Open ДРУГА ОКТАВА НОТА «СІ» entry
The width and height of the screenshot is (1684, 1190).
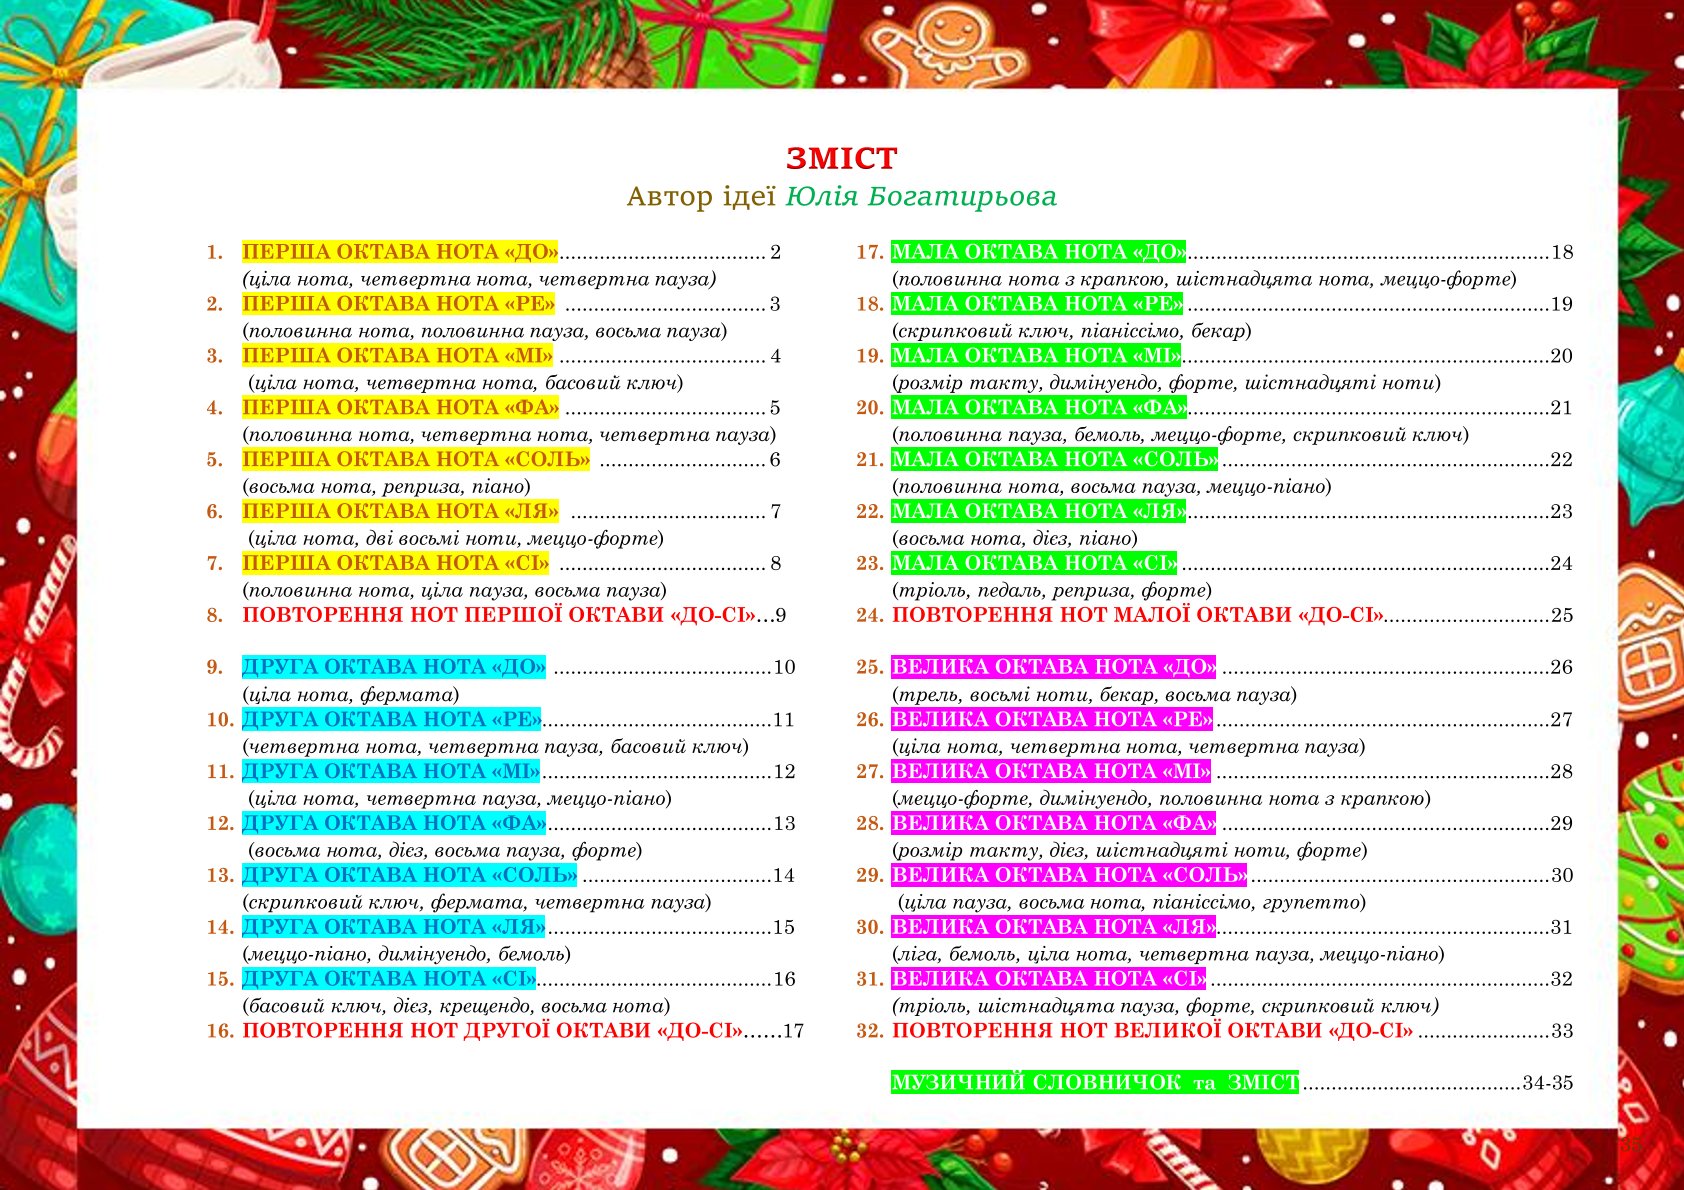pyautogui.click(x=389, y=979)
